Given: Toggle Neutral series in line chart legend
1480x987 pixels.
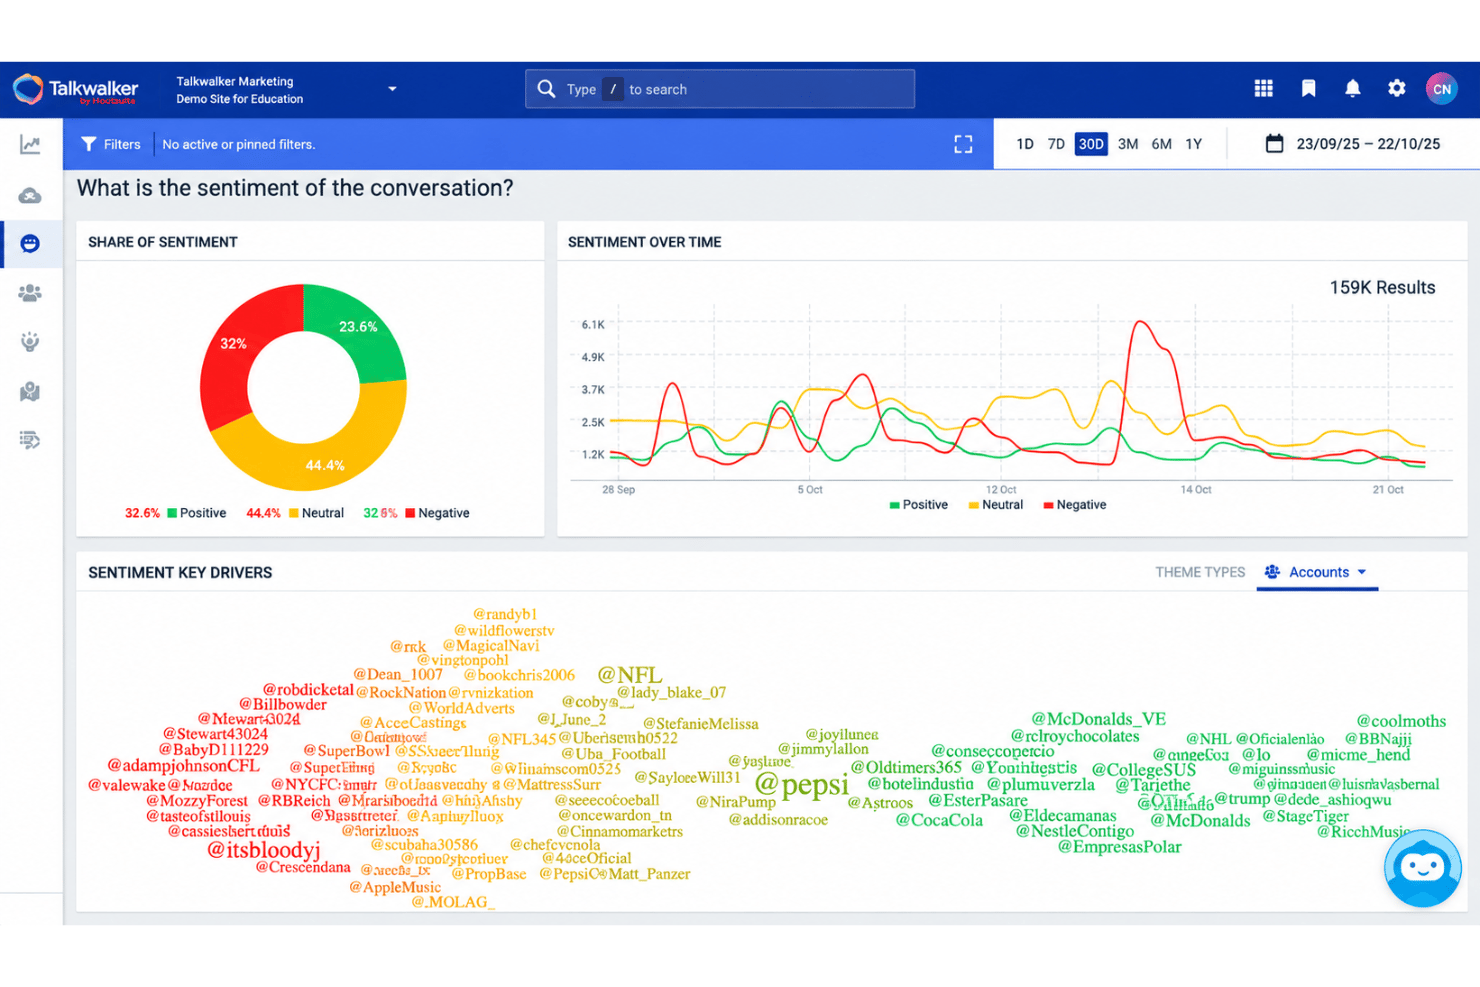Looking at the screenshot, I should tap(996, 505).
